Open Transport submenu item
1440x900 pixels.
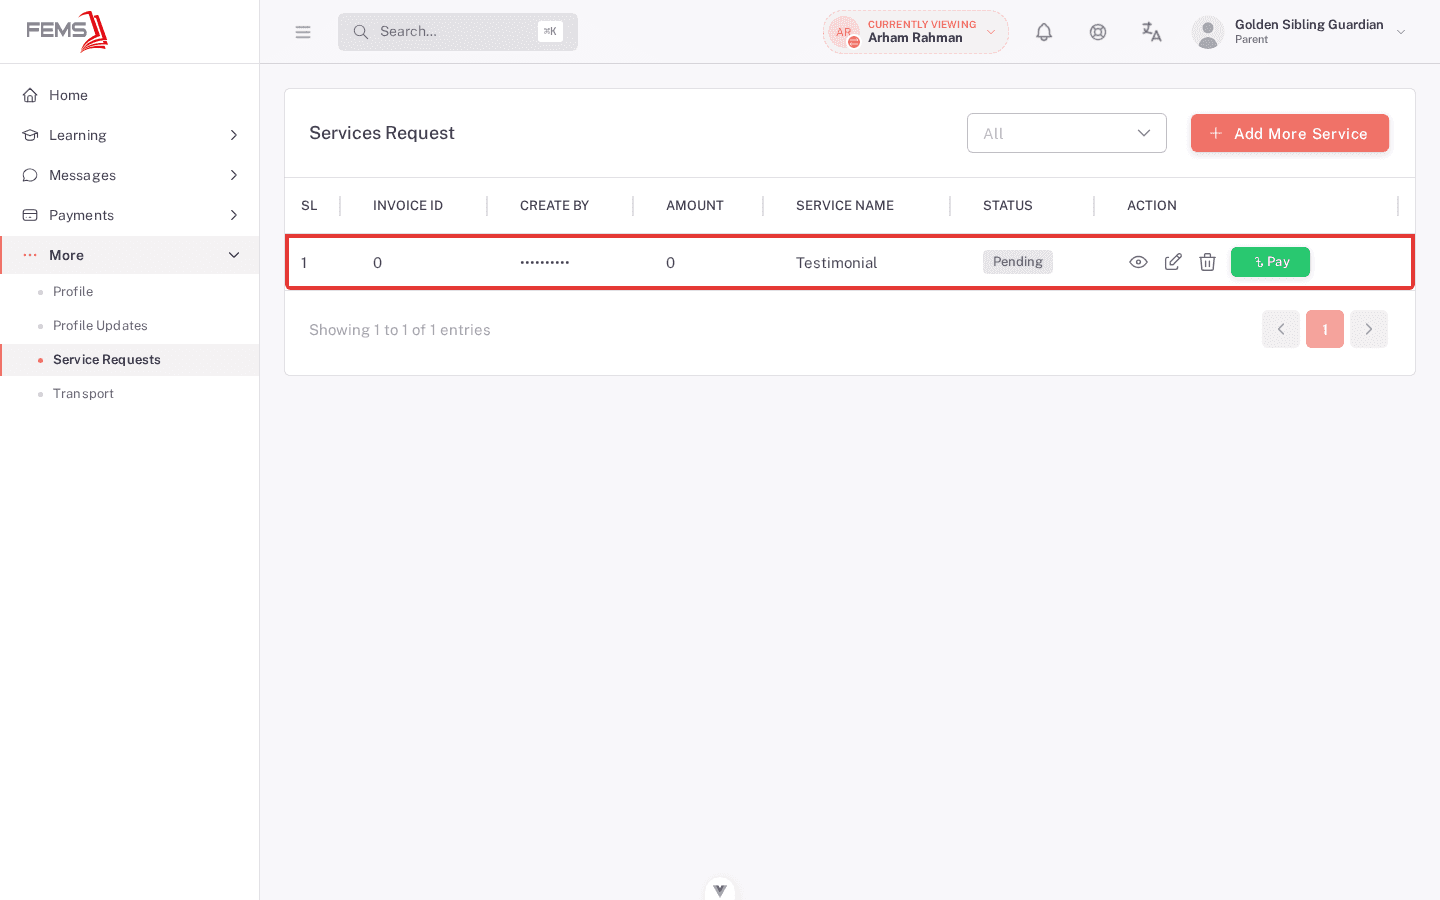click(130, 394)
